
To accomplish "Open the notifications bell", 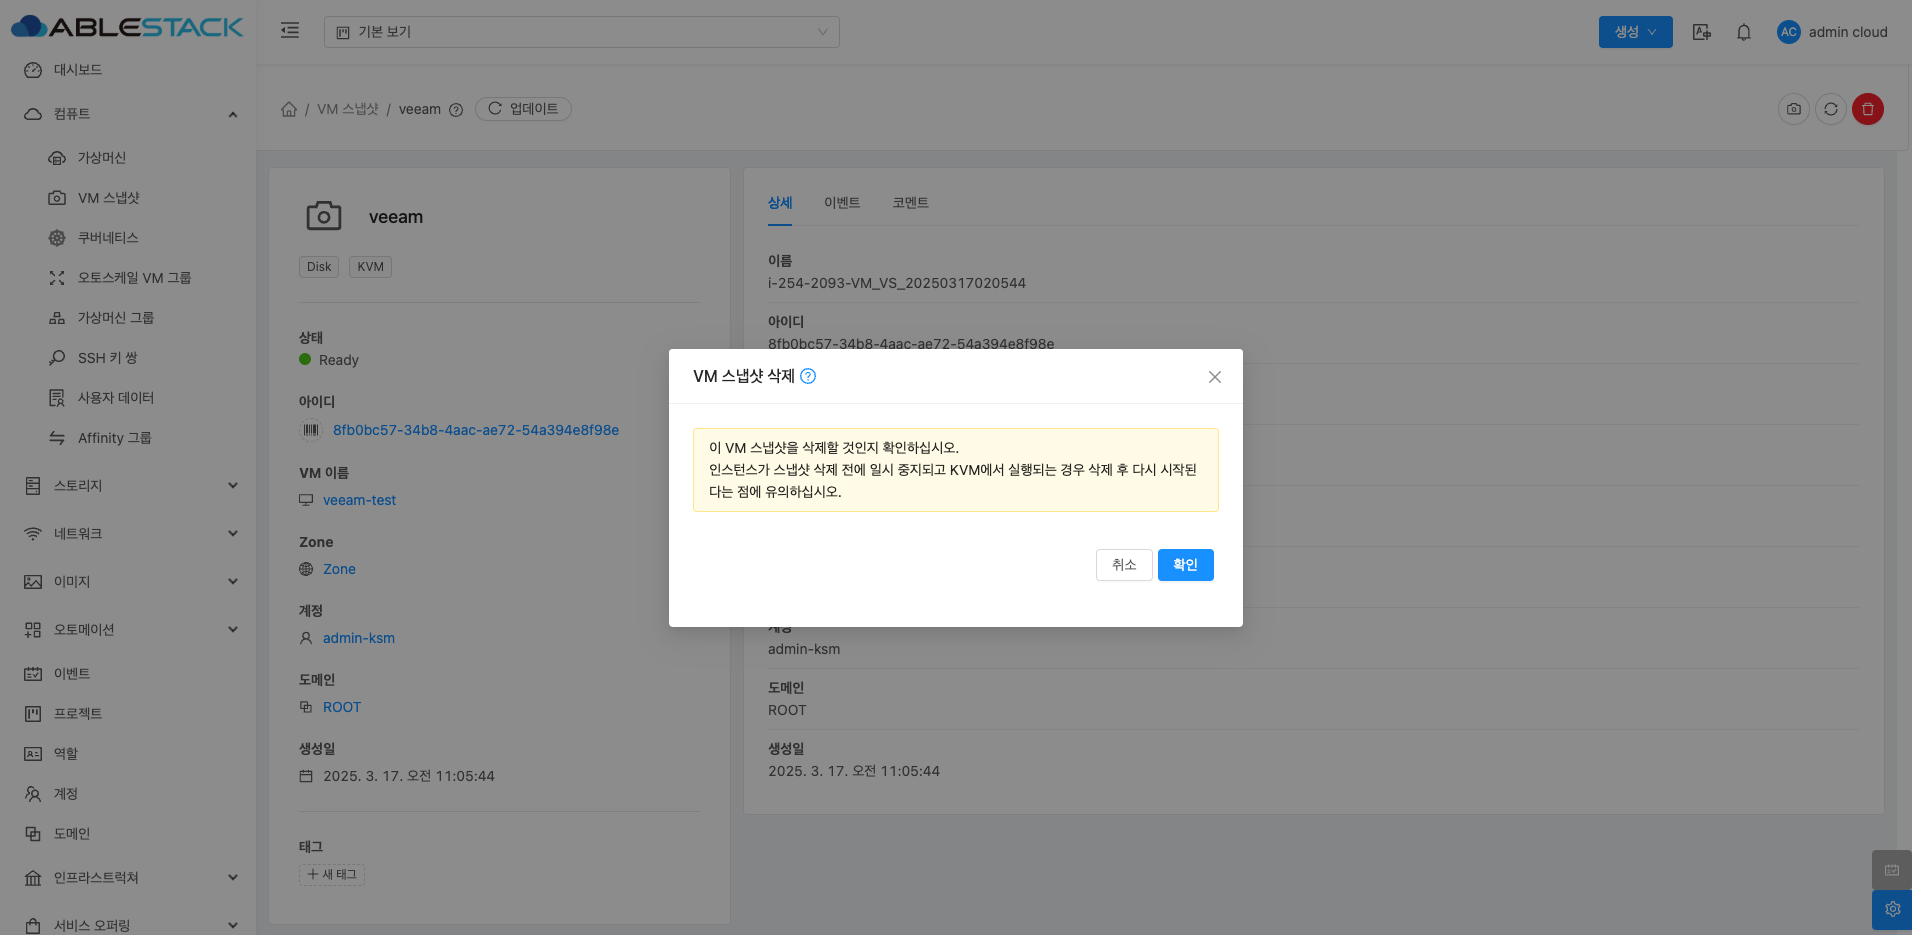I will (x=1743, y=32).
